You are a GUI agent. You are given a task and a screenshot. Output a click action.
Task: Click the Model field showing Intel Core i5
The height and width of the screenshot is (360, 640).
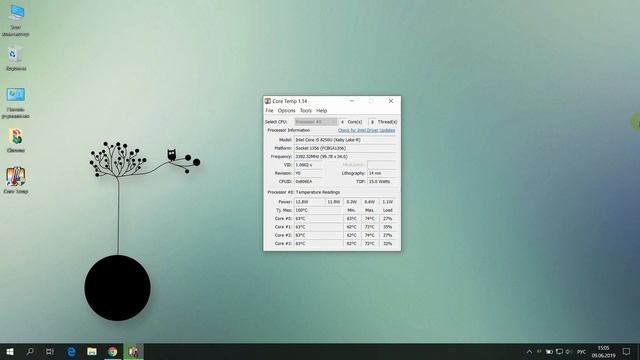click(345, 140)
